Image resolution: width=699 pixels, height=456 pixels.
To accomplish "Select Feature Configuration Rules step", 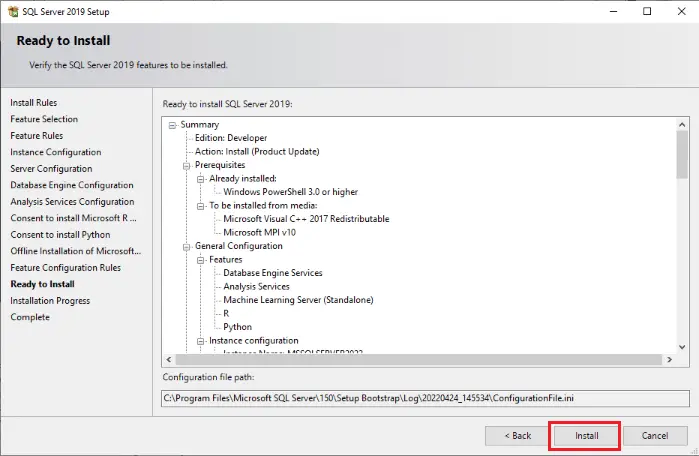I will click(x=66, y=267).
